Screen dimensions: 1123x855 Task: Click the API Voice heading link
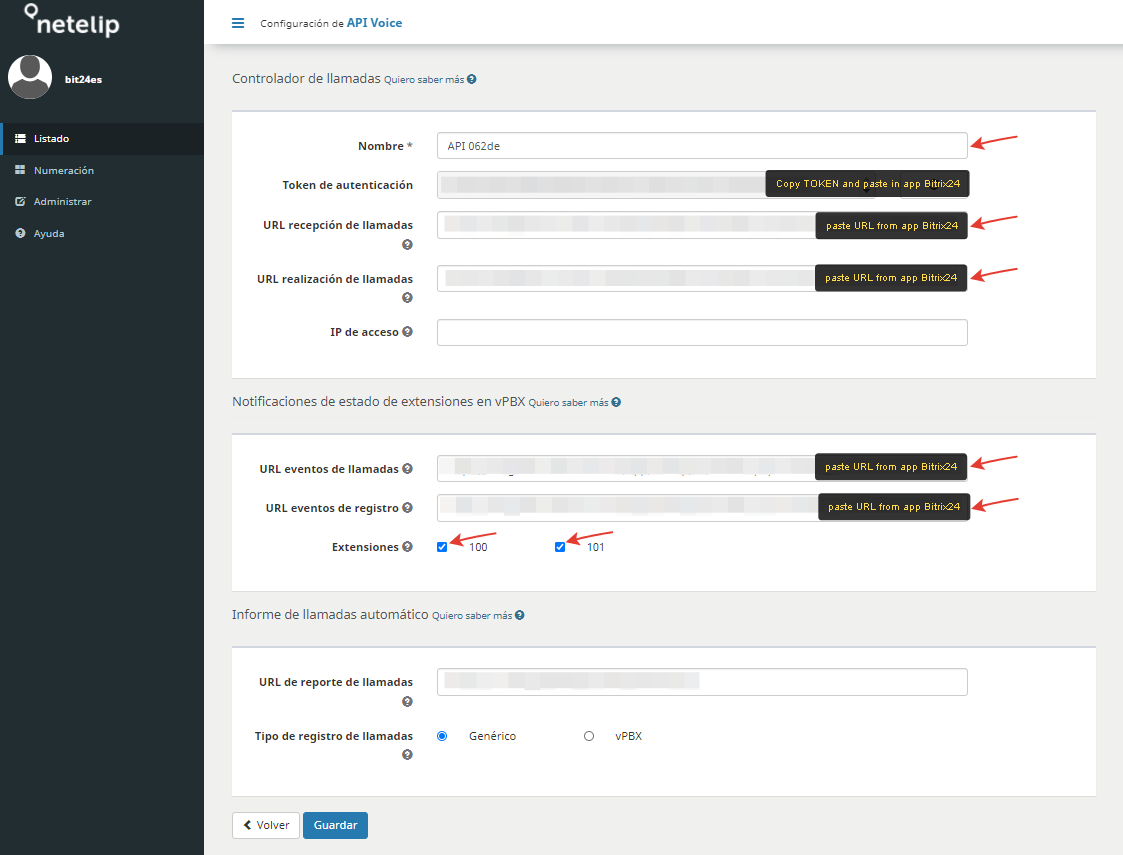pyautogui.click(x=375, y=23)
